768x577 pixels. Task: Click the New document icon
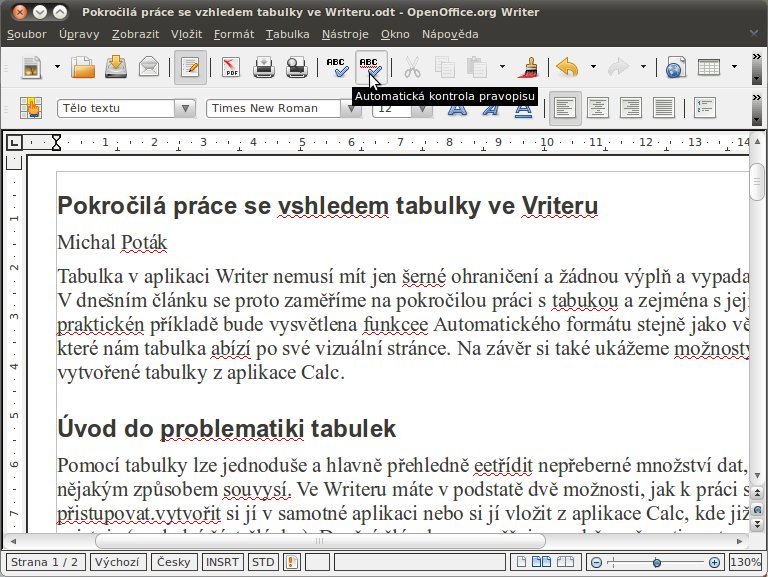(32, 67)
